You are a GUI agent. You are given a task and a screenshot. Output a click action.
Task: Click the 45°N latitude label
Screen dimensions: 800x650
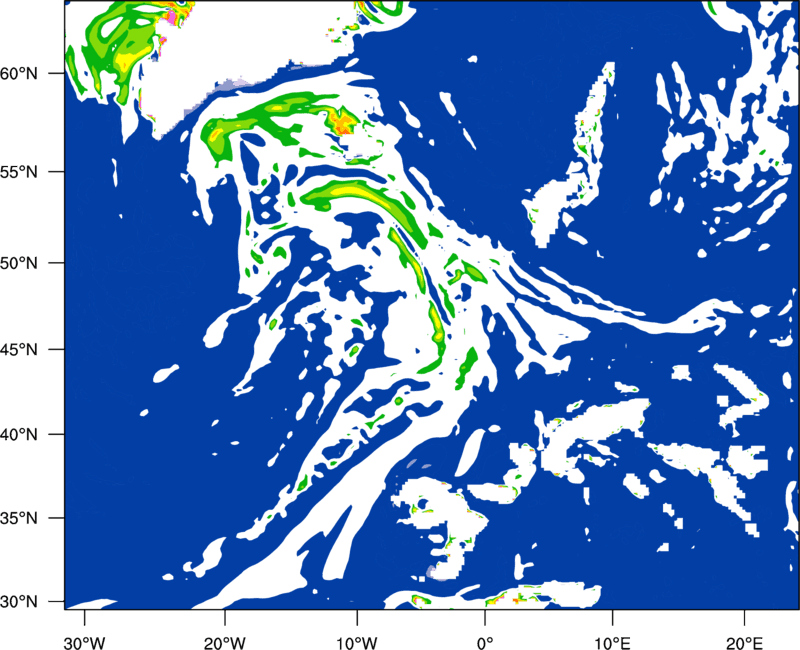pyautogui.click(x=19, y=349)
